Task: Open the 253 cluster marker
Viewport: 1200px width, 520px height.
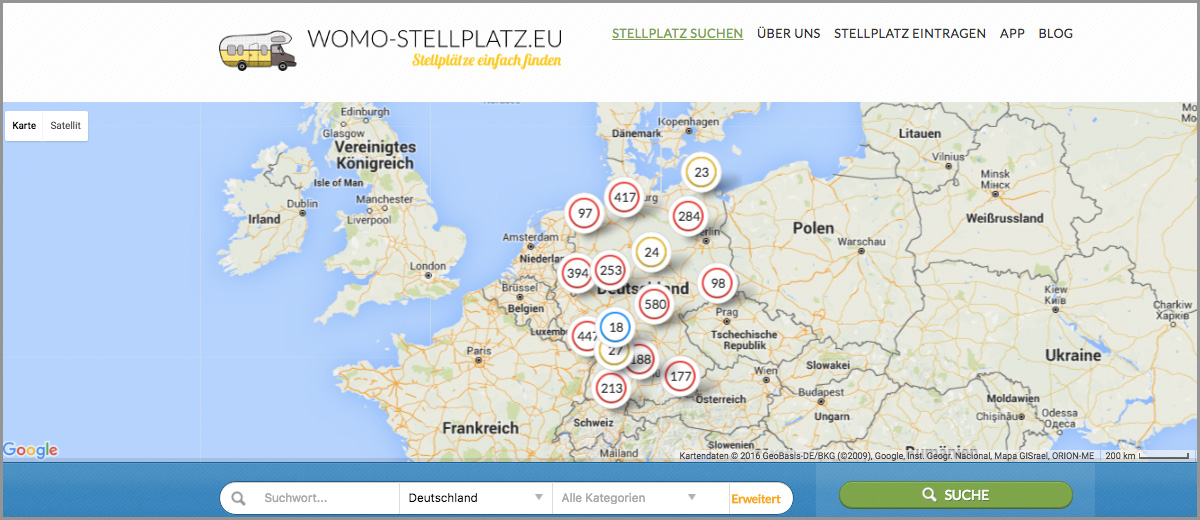Action: (x=611, y=271)
